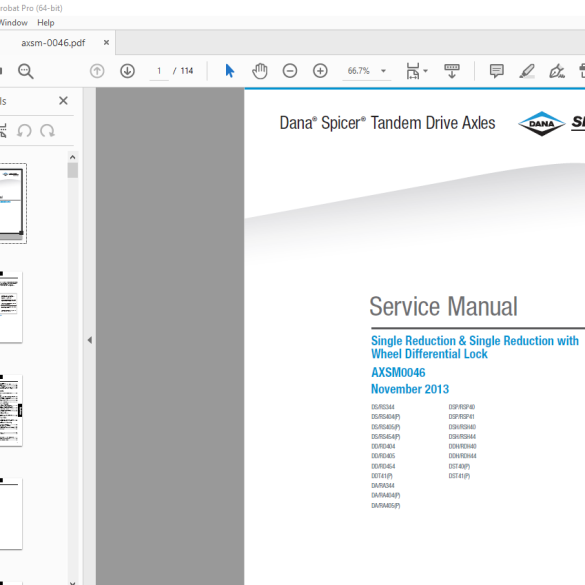Open the sign document pen tool

click(x=557, y=71)
